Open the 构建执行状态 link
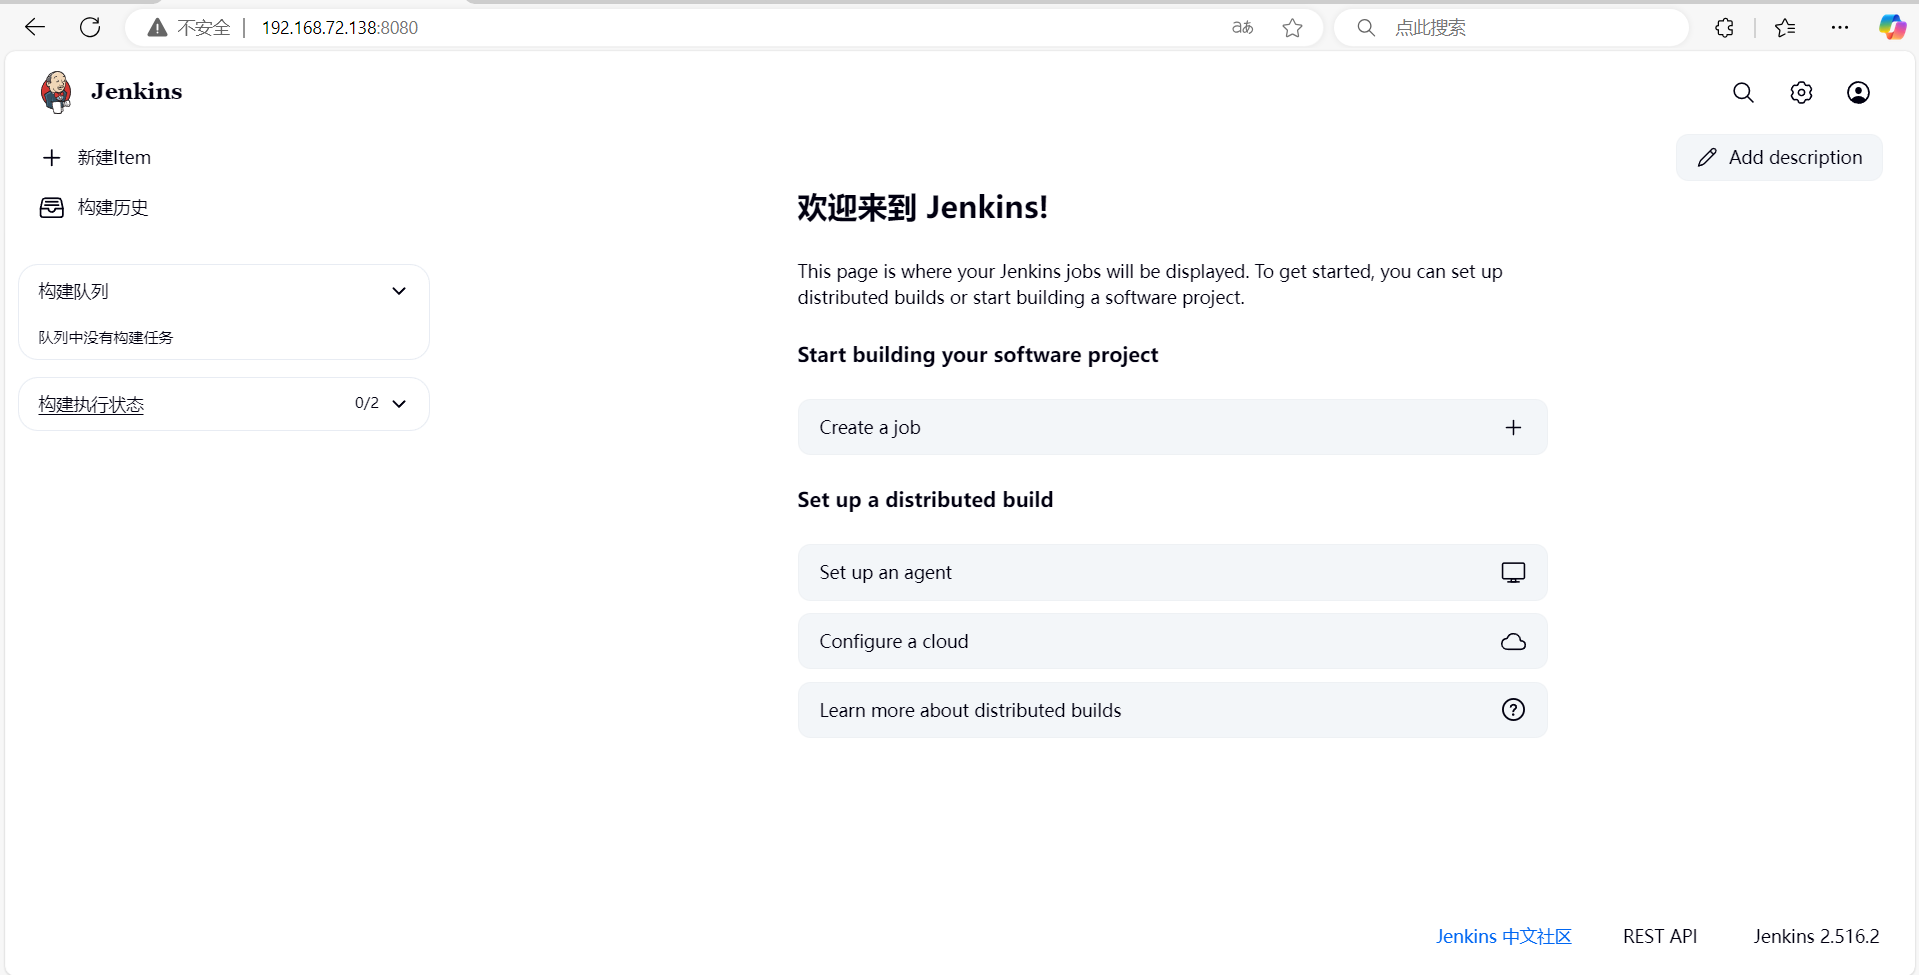1919x975 pixels. tap(91, 405)
